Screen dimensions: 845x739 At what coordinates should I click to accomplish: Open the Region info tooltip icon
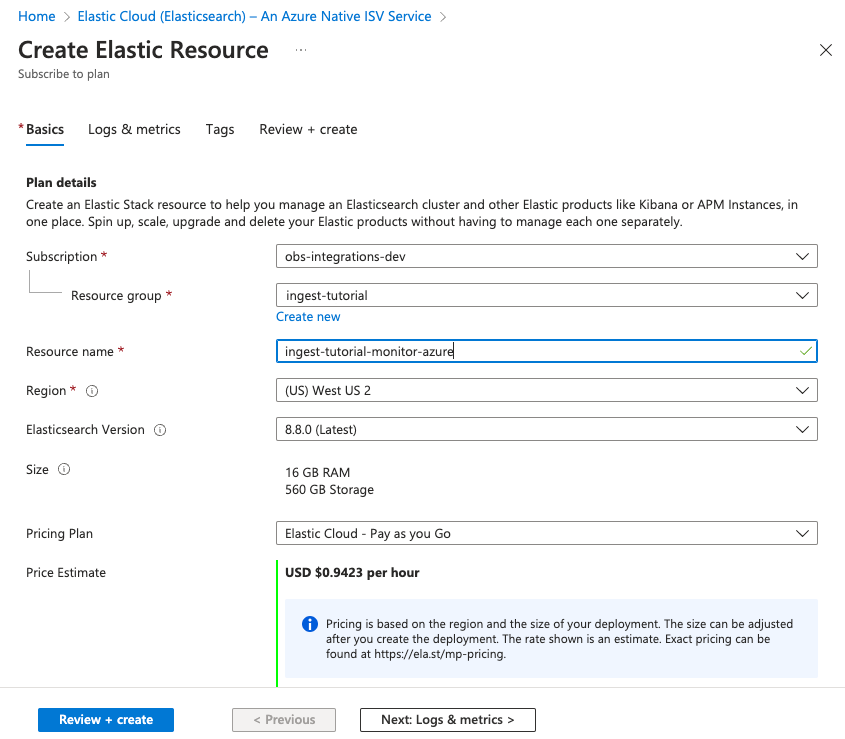[90, 390]
